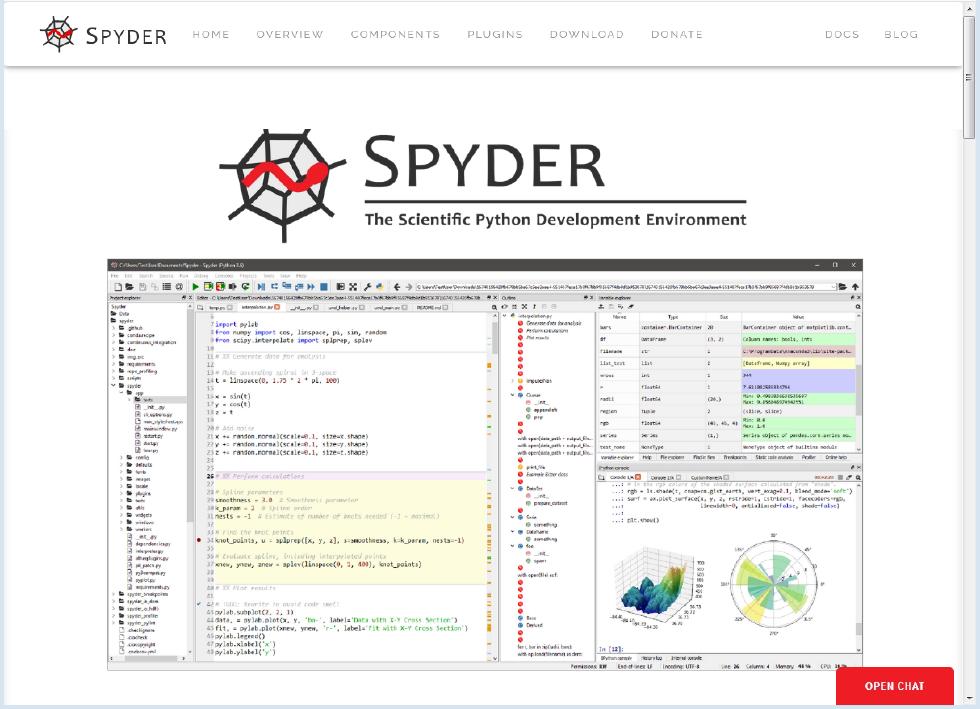This screenshot has width=980, height=709.
Task: Click the back navigation arrow in the toolbar
Action: [399, 287]
